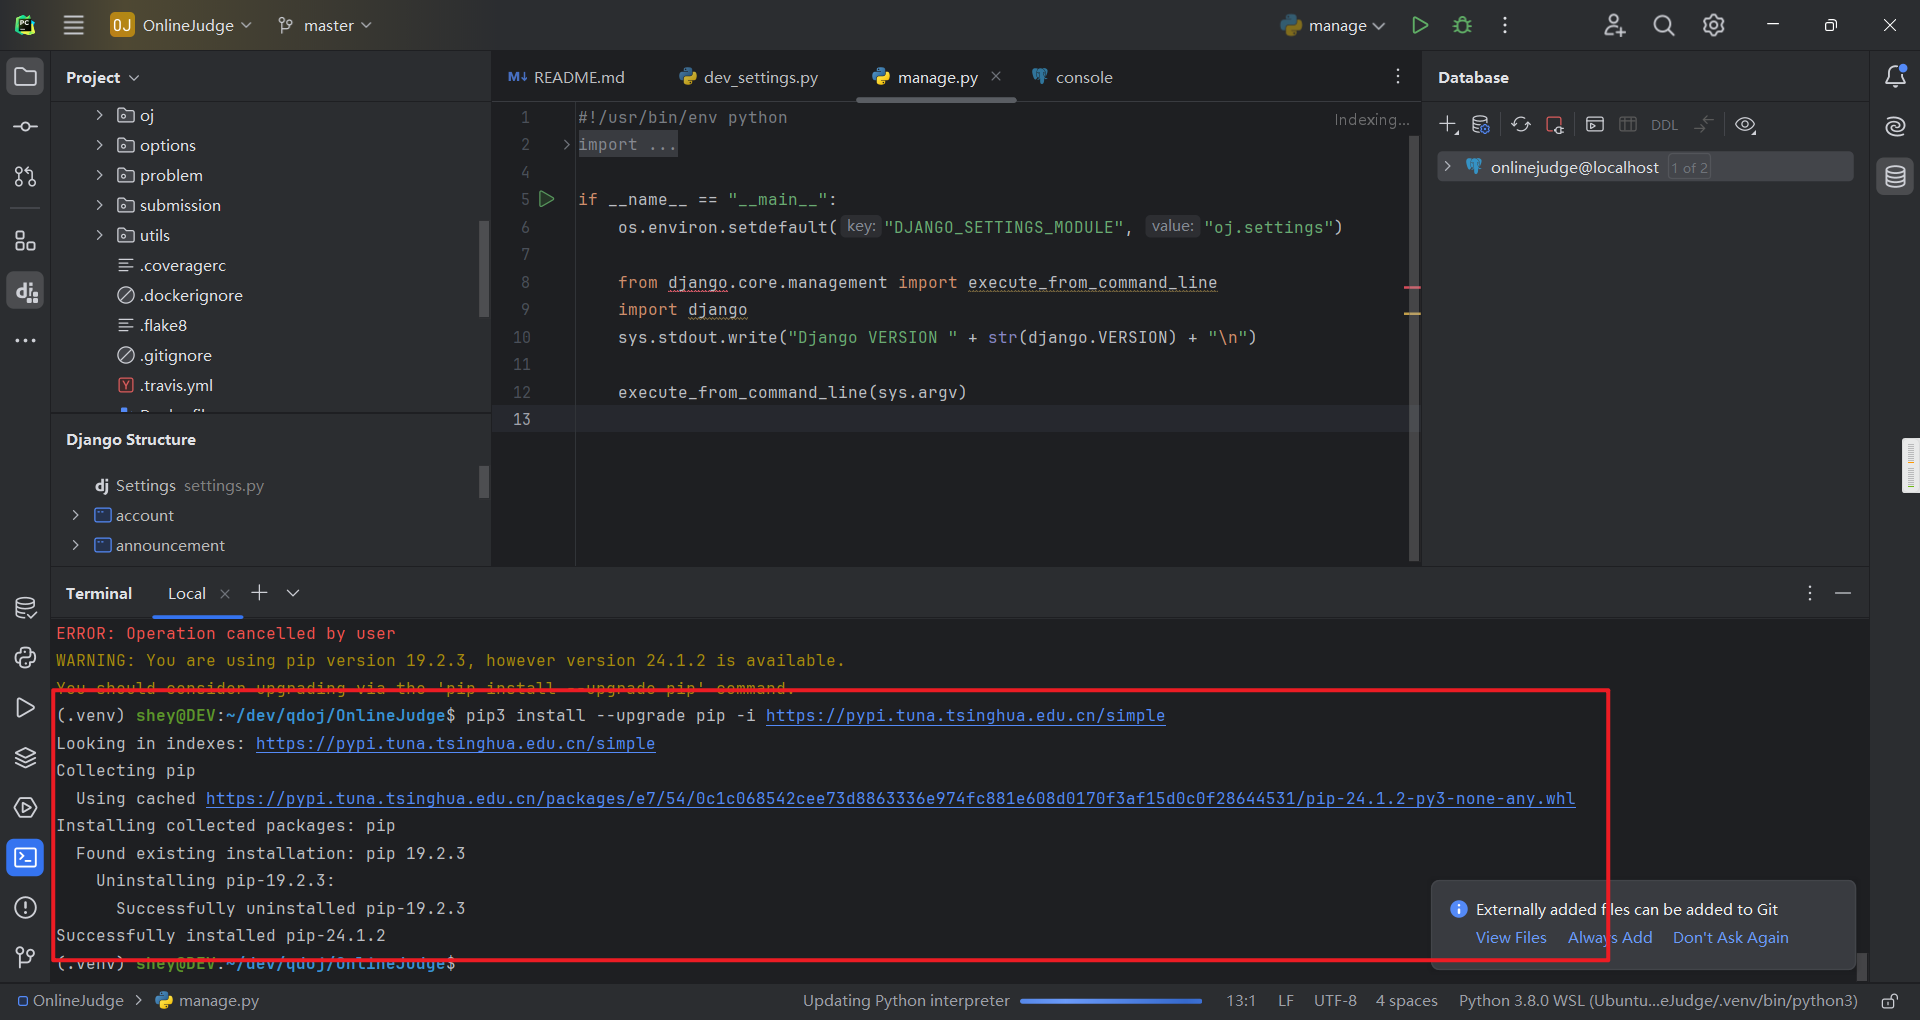Open more run actions menu
The image size is (1920, 1020).
(x=1505, y=25)
